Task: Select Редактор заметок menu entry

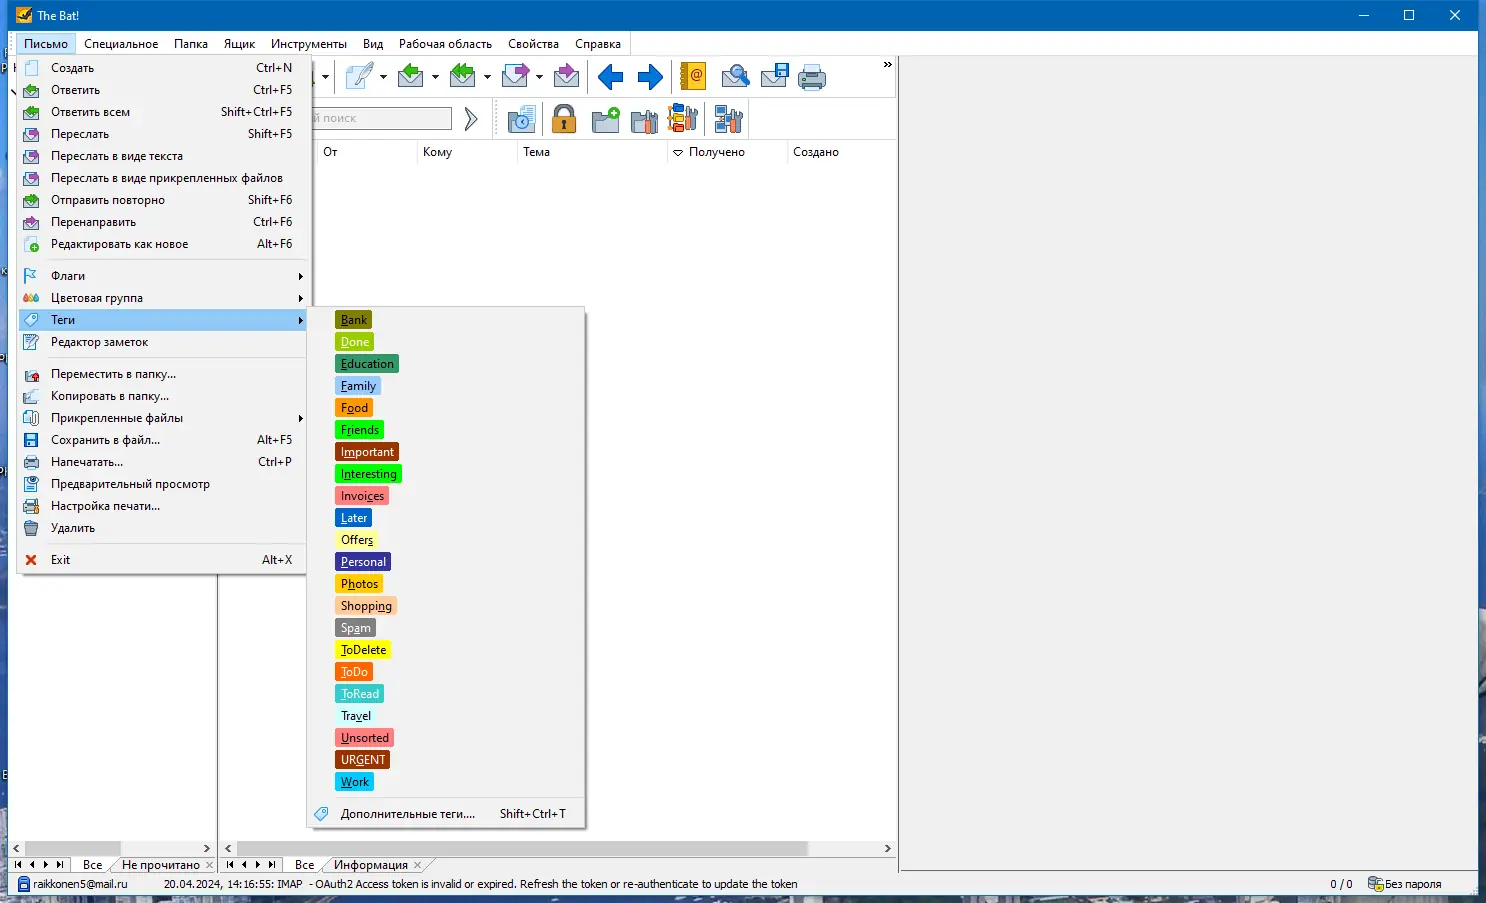Action: [x=163, y=342]
